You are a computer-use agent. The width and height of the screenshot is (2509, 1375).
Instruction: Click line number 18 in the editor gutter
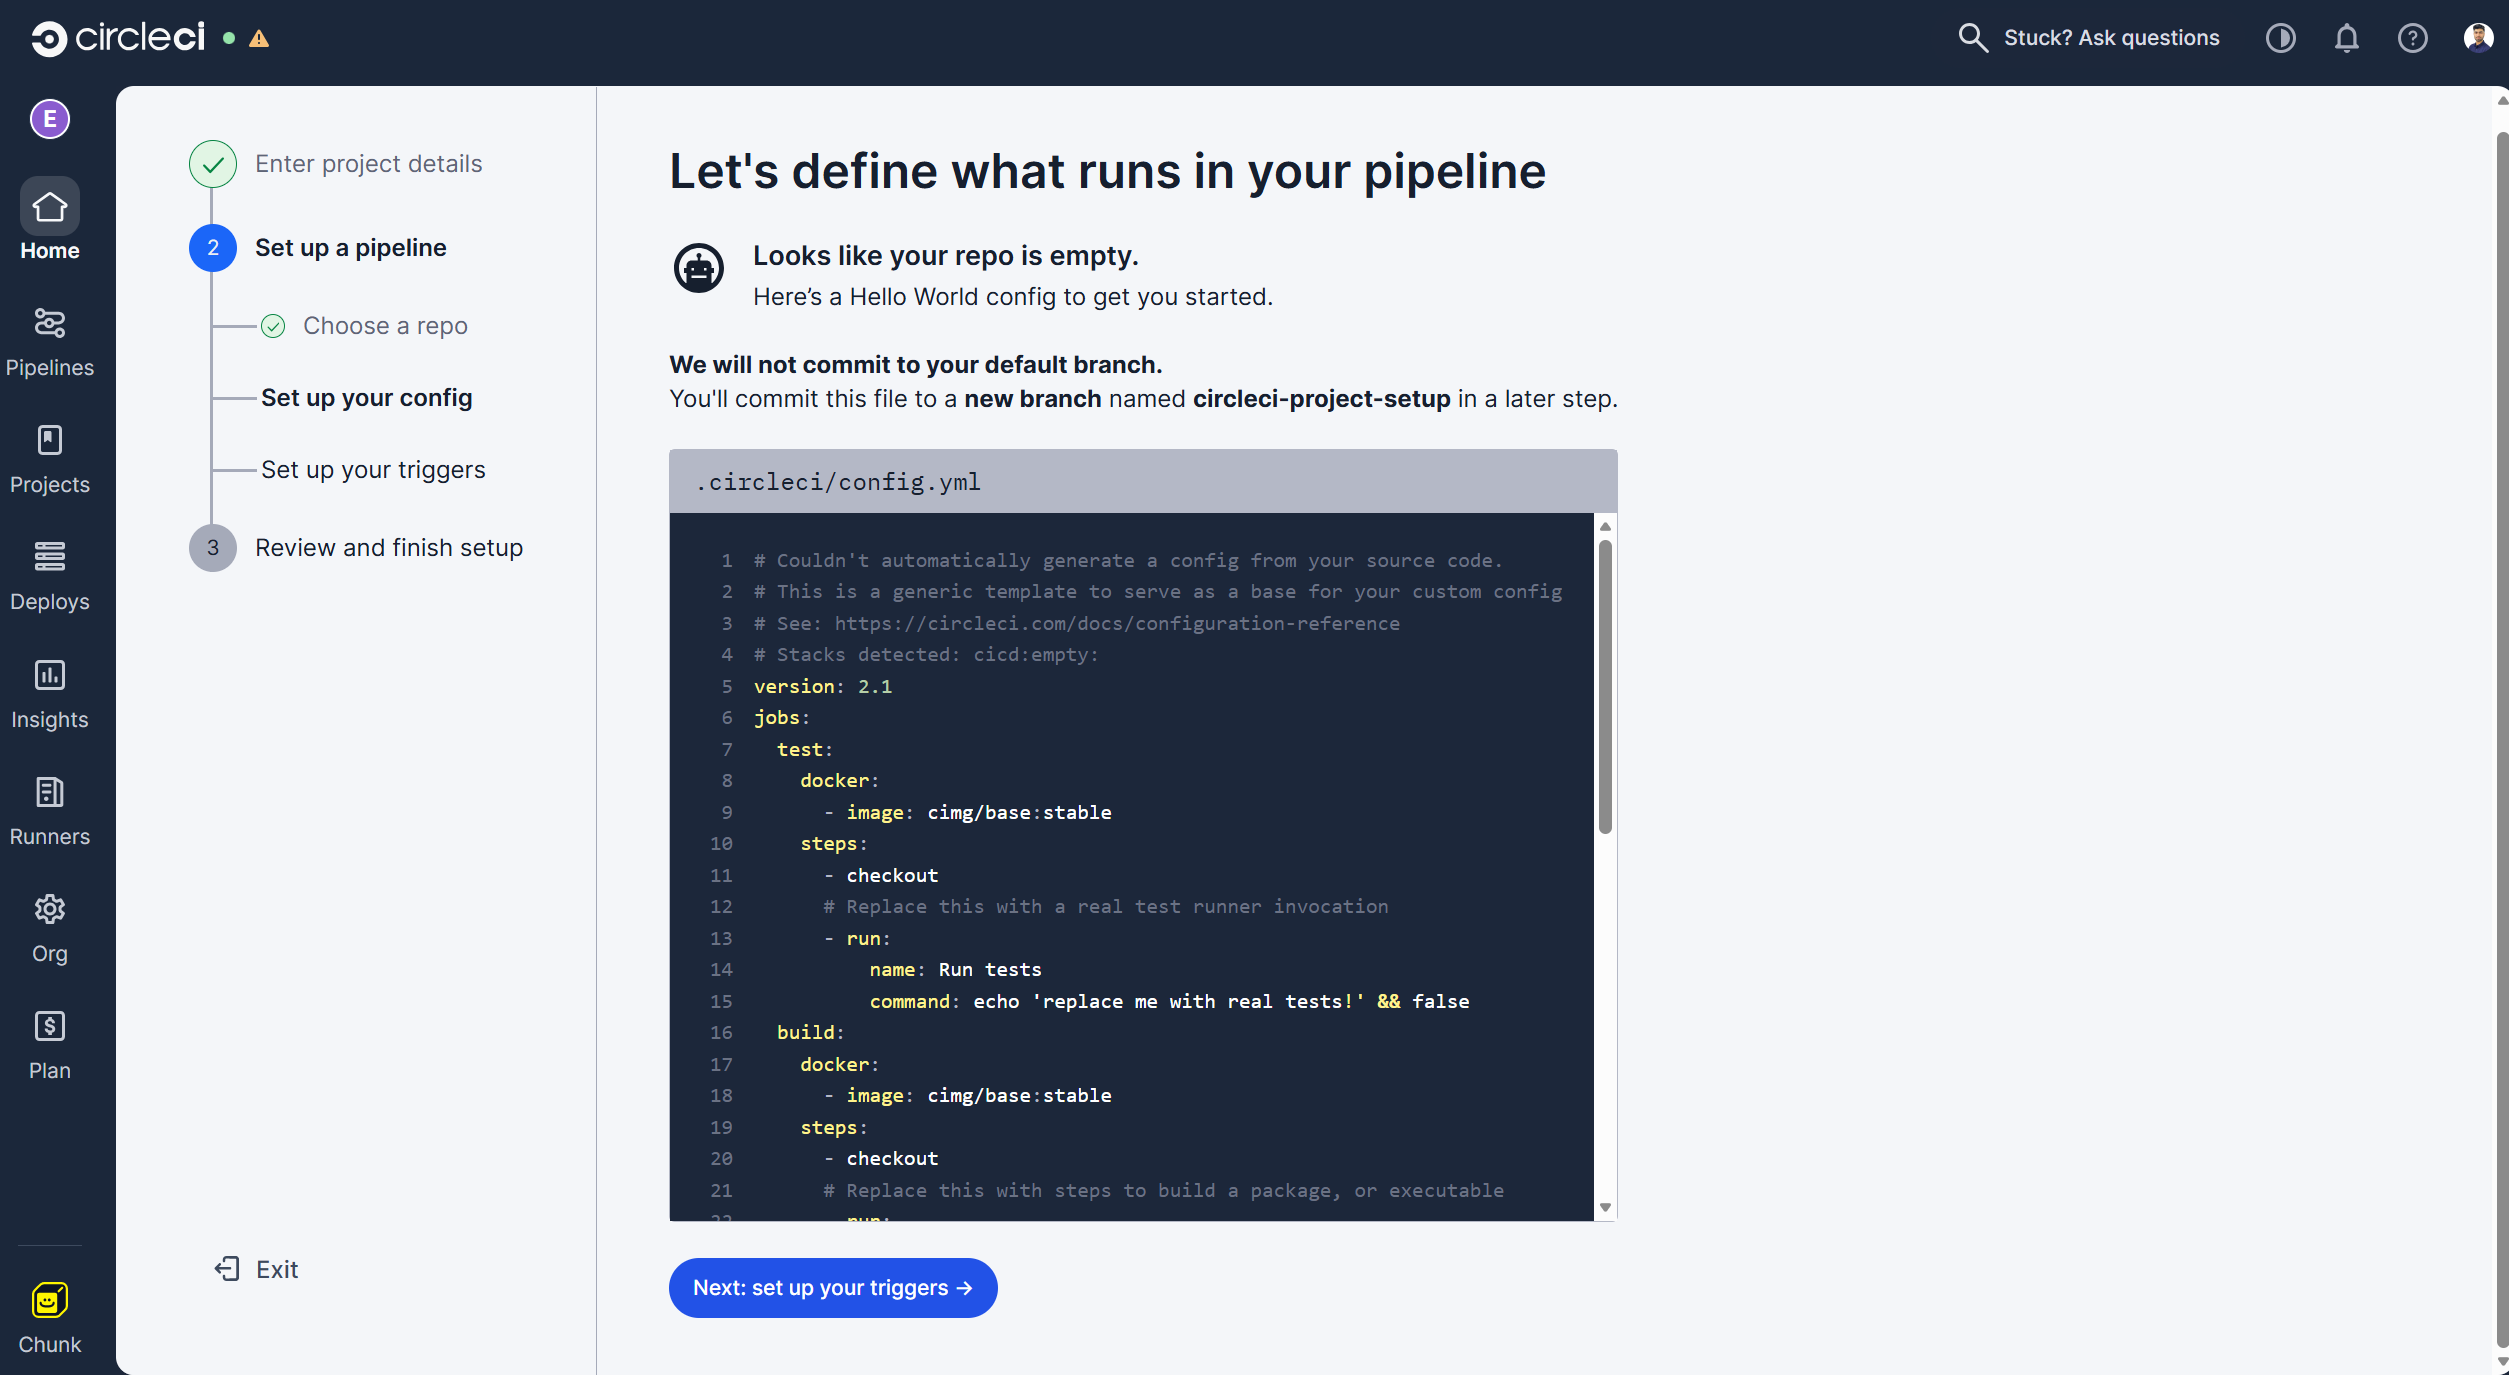721,1095
